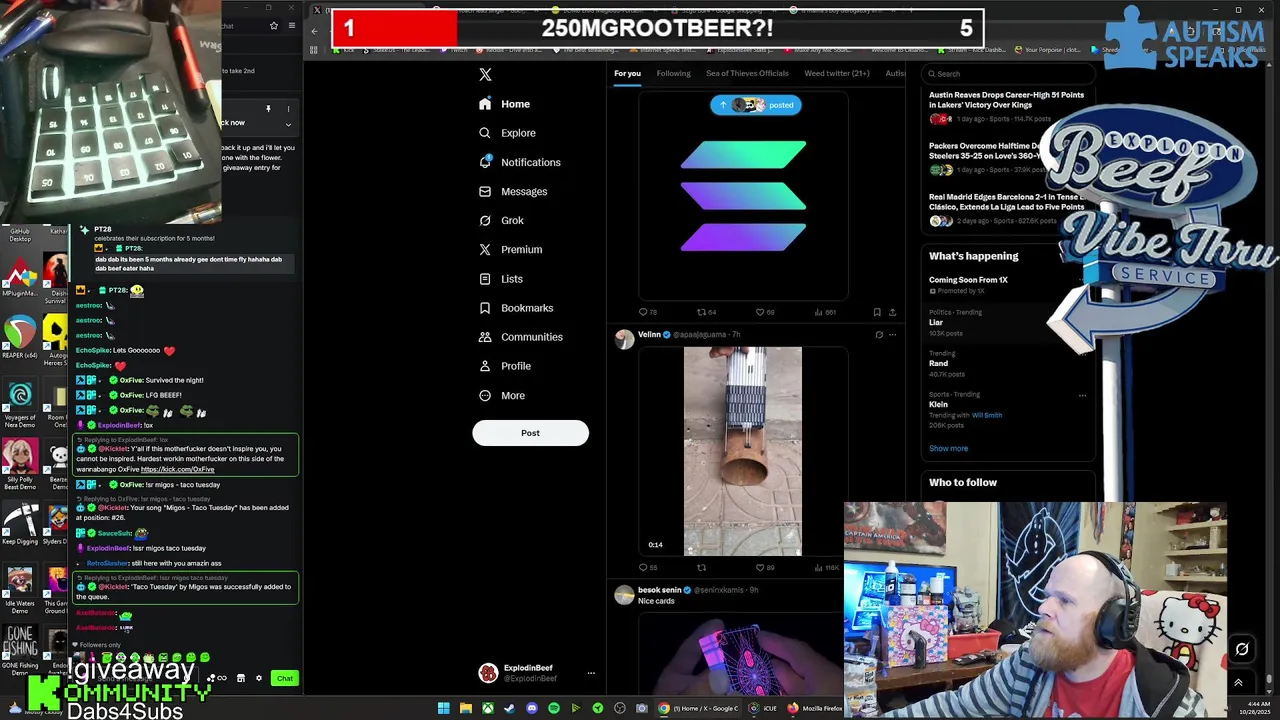
Task: Click the browser back arrow
Action: tap(314, 31)
